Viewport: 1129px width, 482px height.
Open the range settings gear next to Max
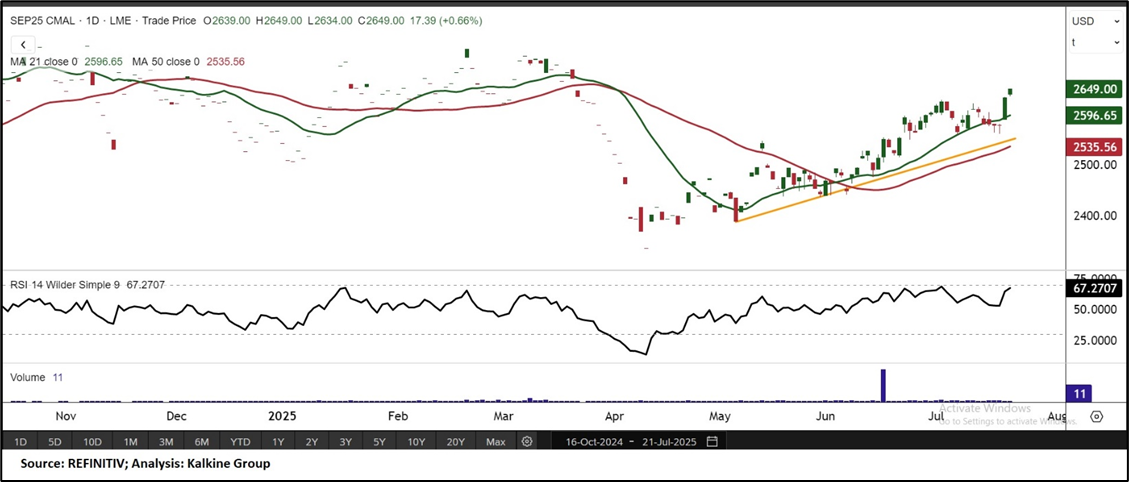point(527,442)
